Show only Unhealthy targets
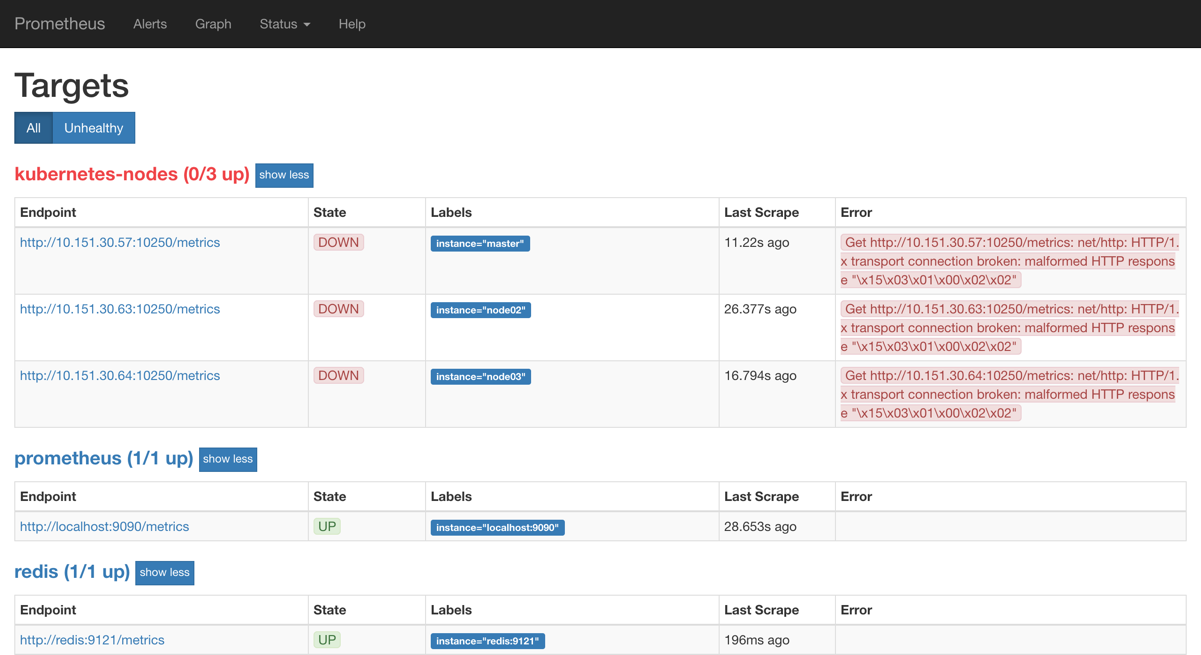 click(x=94, y=128)
